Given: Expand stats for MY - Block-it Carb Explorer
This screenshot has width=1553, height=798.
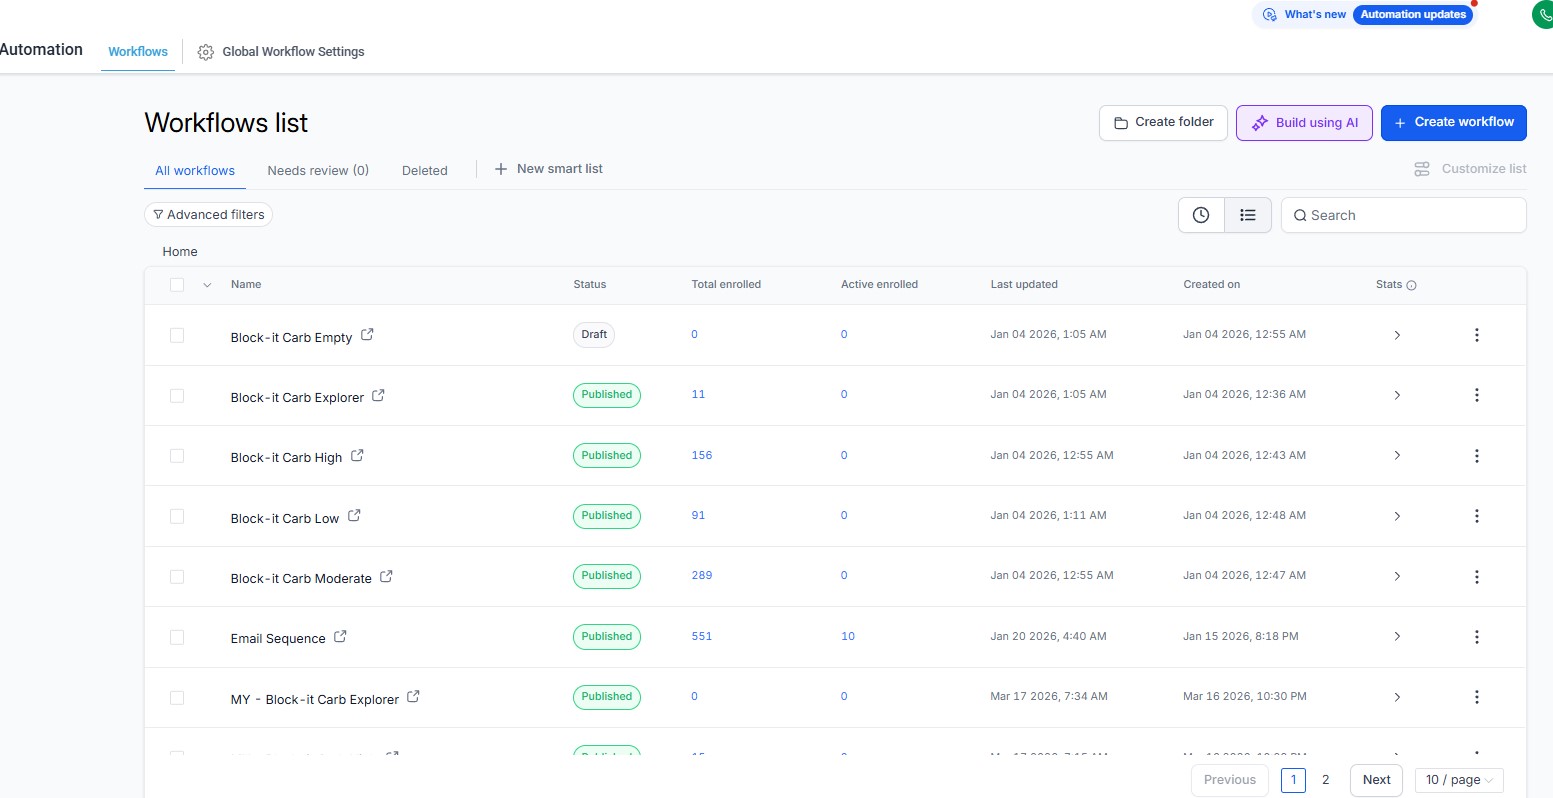Looking at the screenshot, I should pyautogui.click(x=1397, y=697).
